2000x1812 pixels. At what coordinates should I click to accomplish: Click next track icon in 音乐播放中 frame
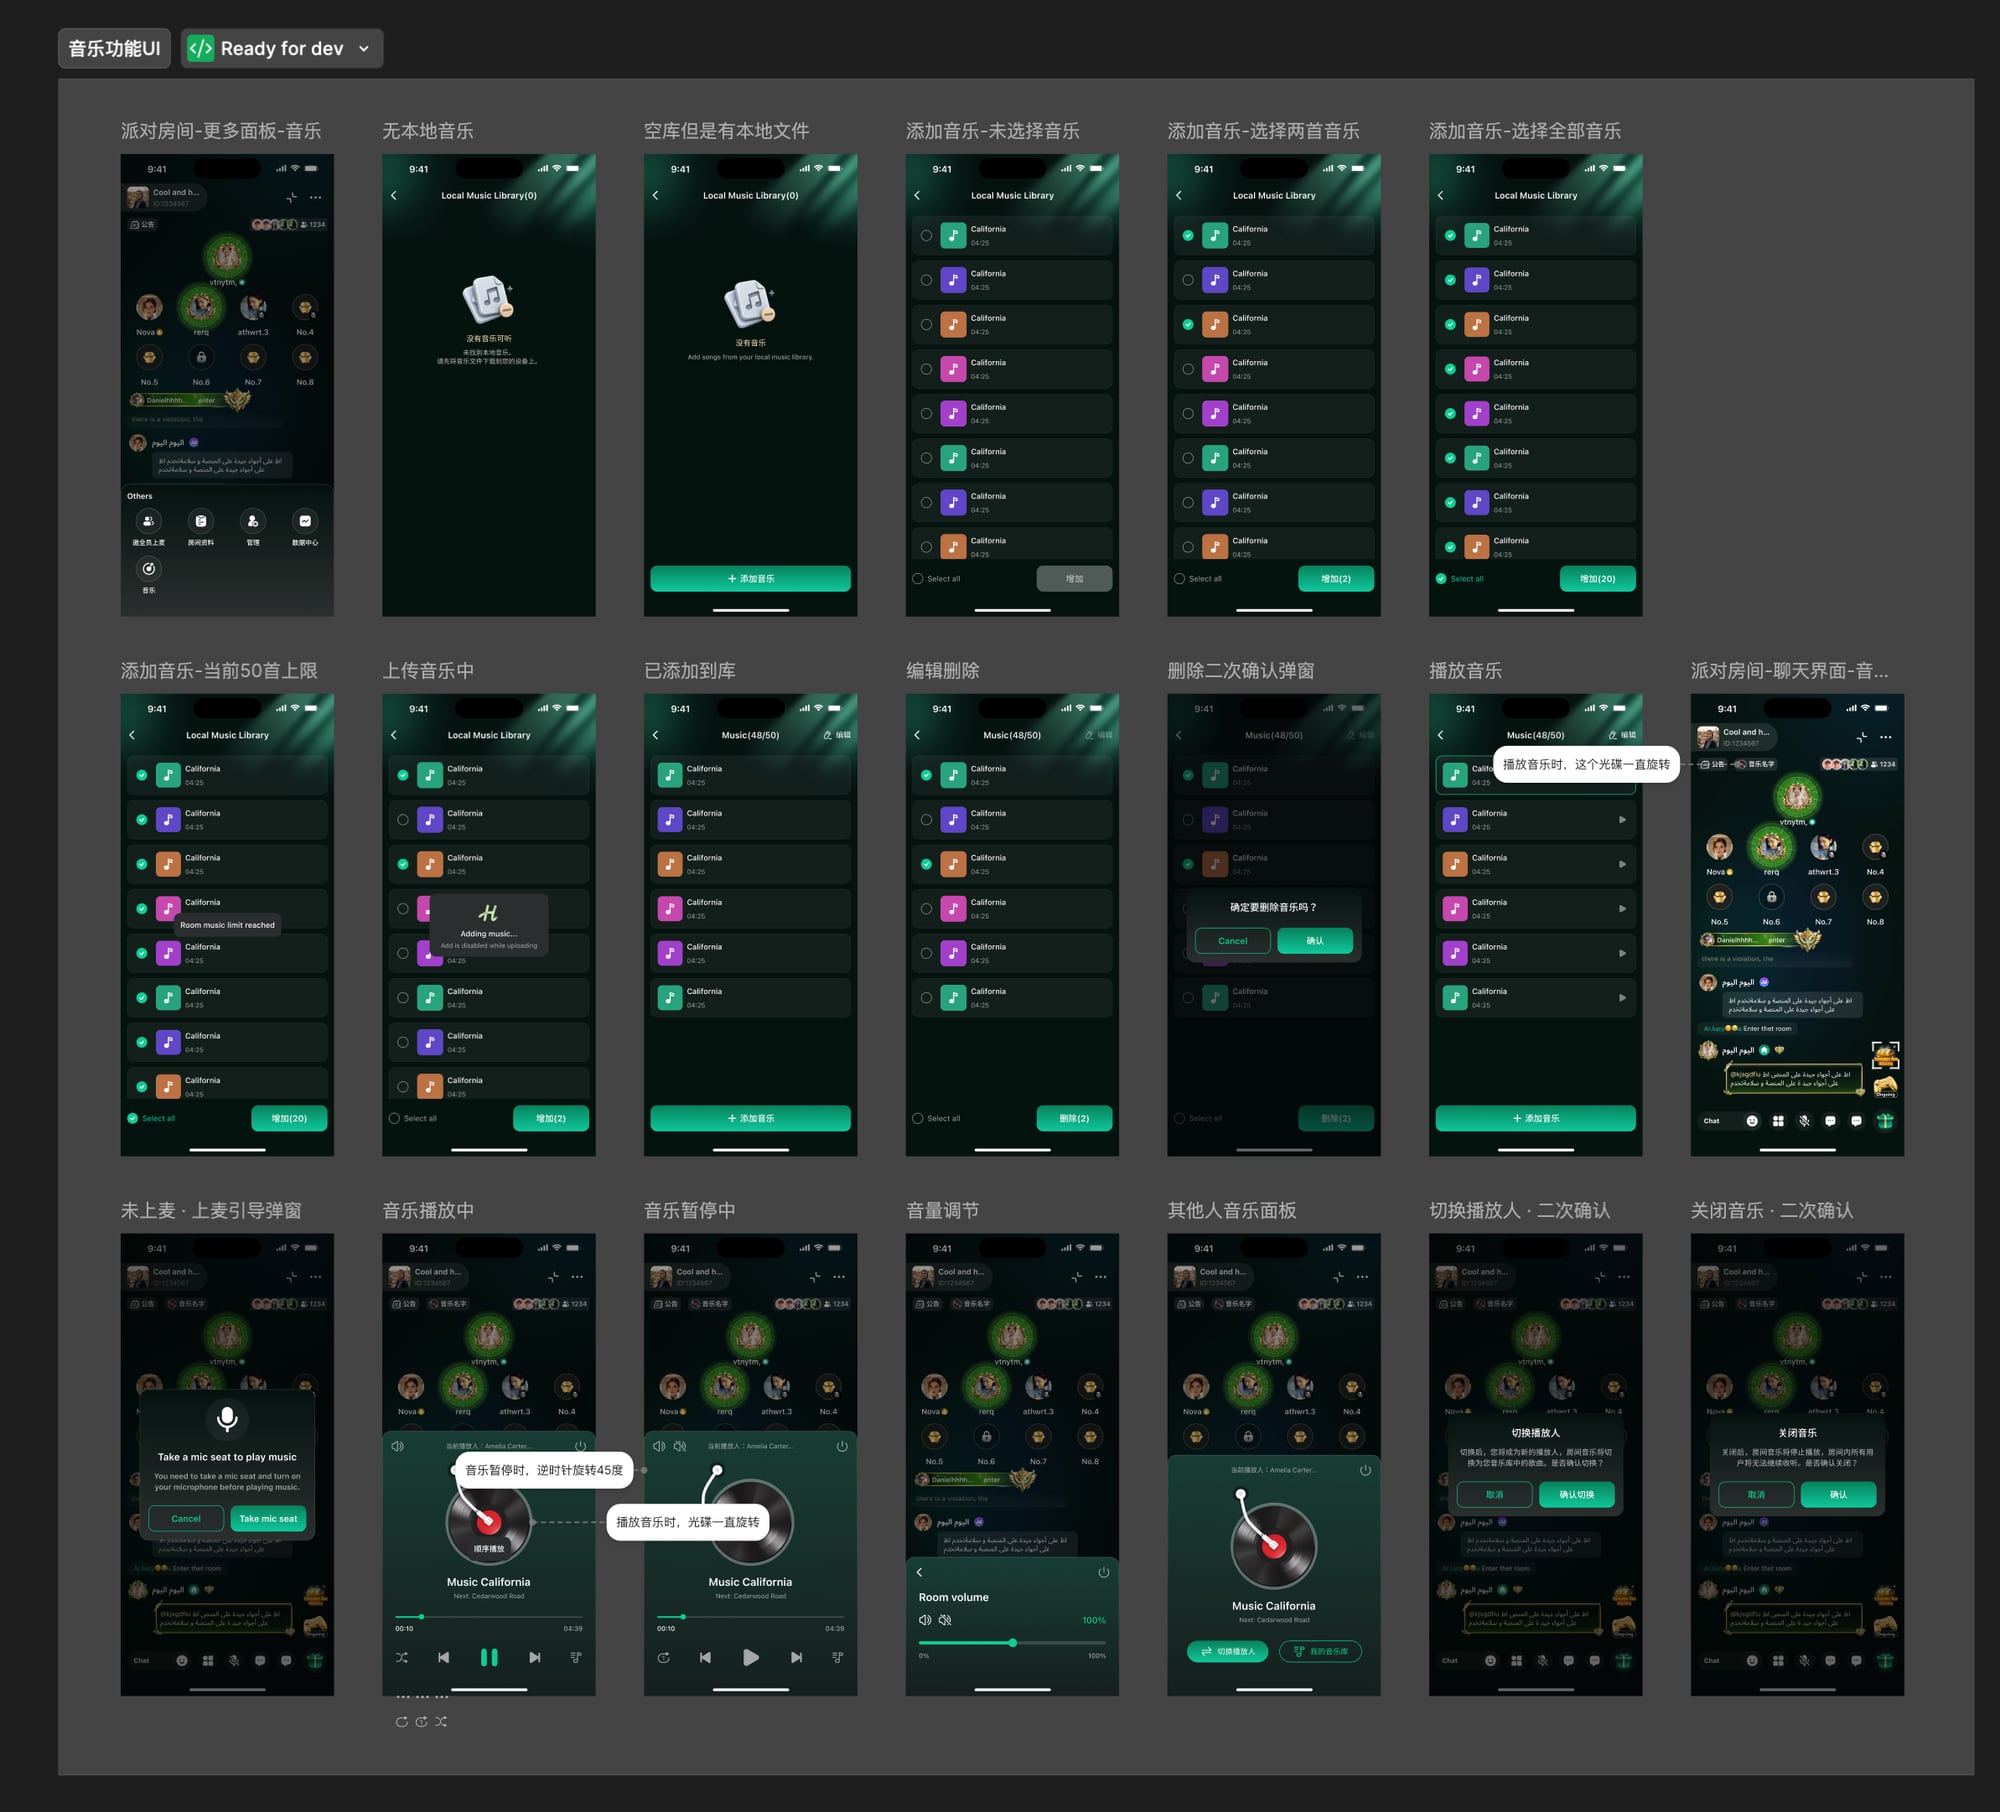(x=535, y=1657)
